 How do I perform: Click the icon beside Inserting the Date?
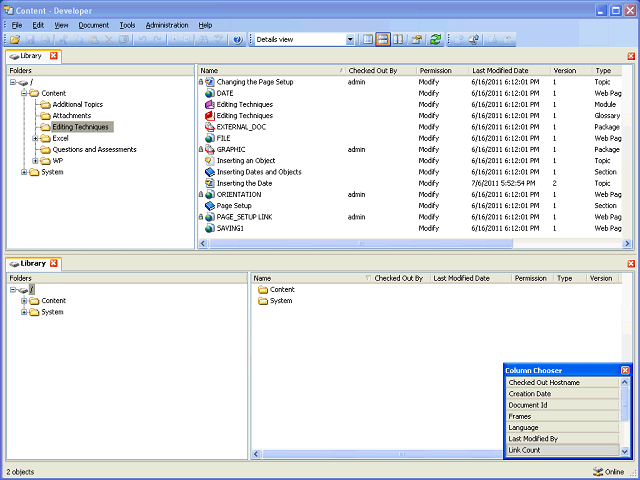point(209,183)
